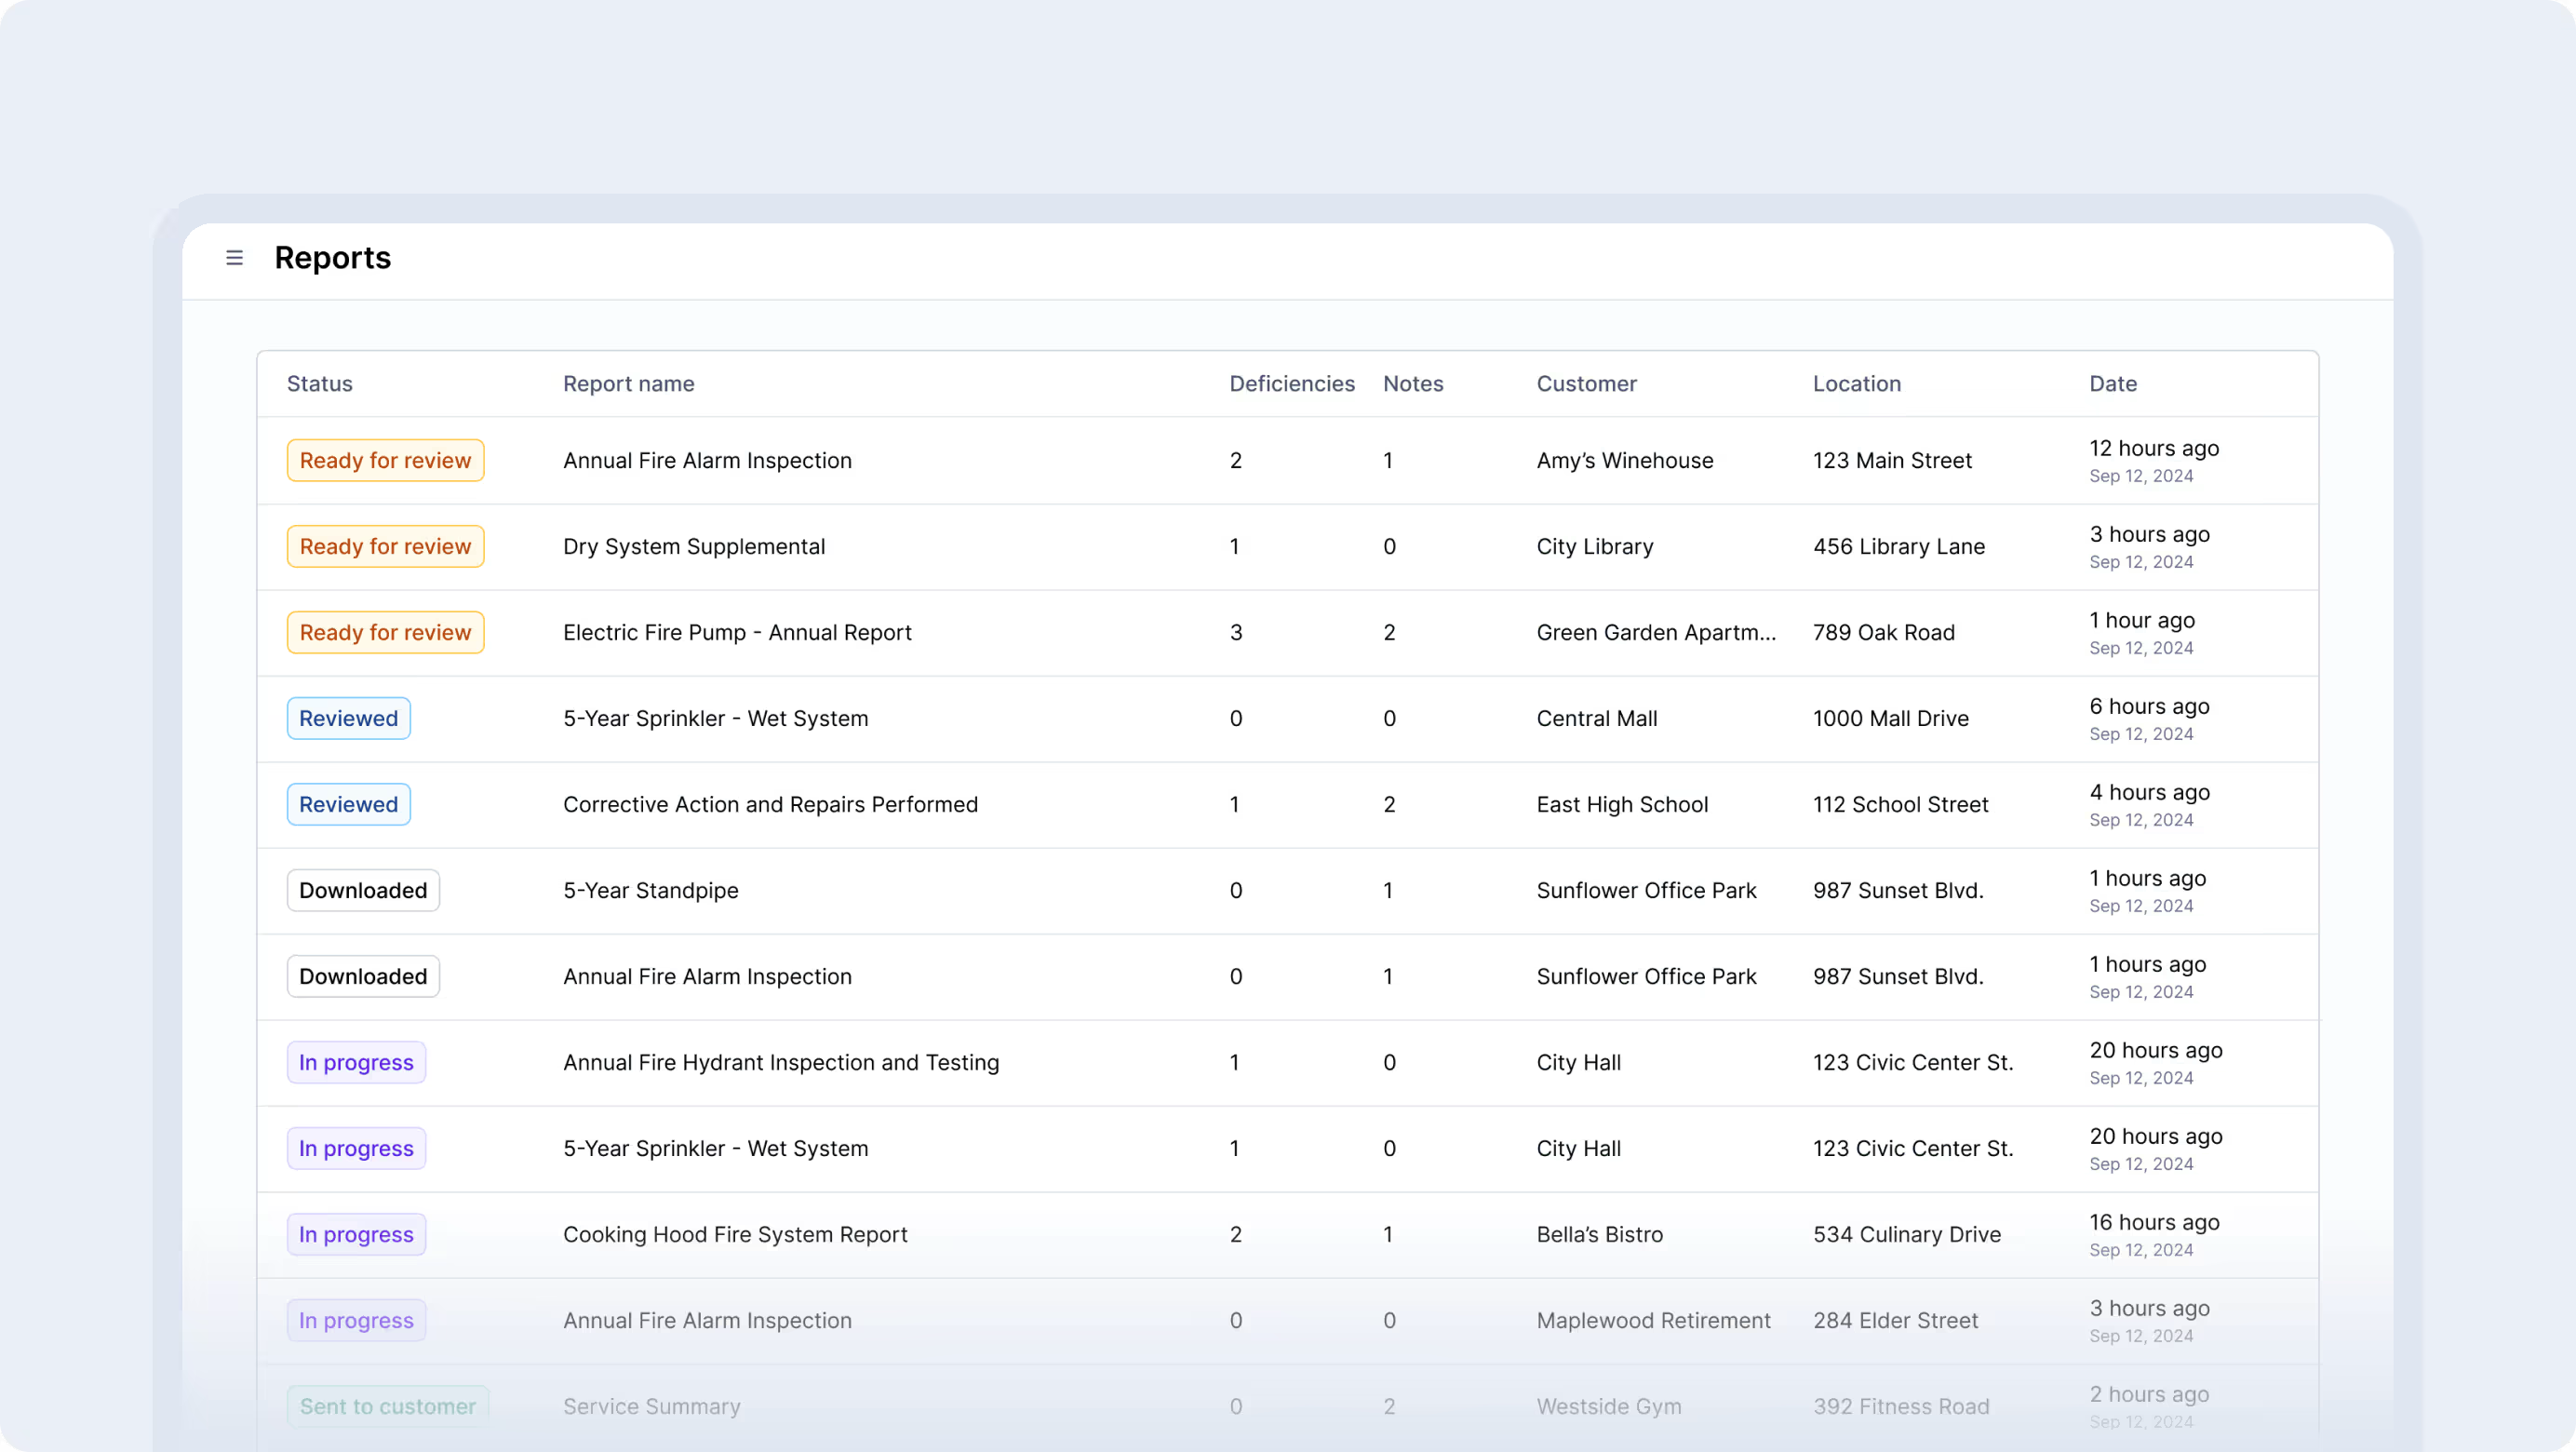The height and width of the screenshot is (1452, 2576).
Task: Select the East High School customer cell
Action: coord(1622,805)
